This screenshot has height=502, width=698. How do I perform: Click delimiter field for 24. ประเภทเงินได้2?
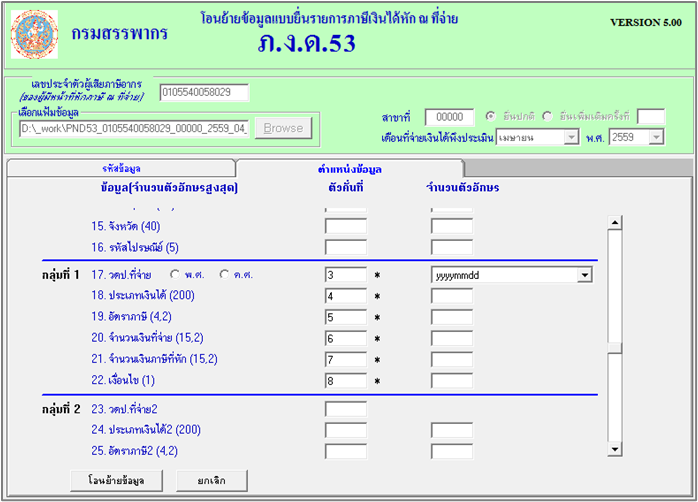346,430
